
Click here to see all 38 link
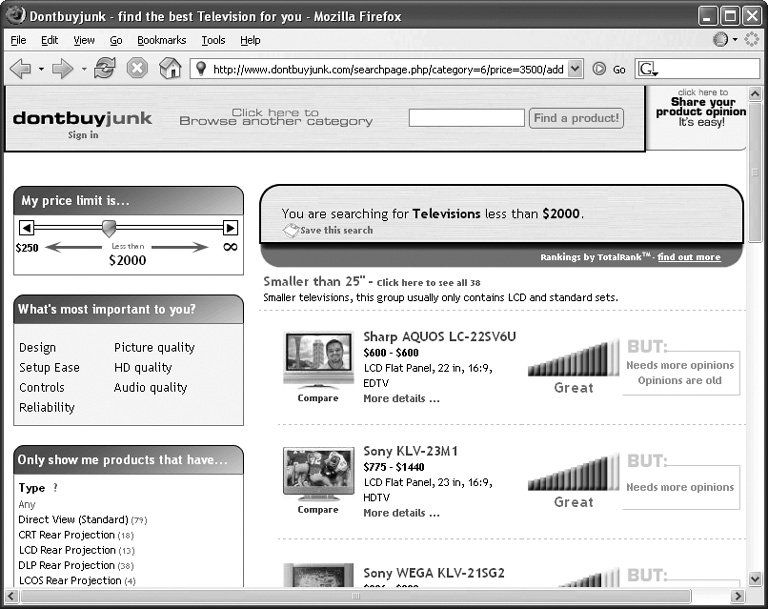point(428,283)
